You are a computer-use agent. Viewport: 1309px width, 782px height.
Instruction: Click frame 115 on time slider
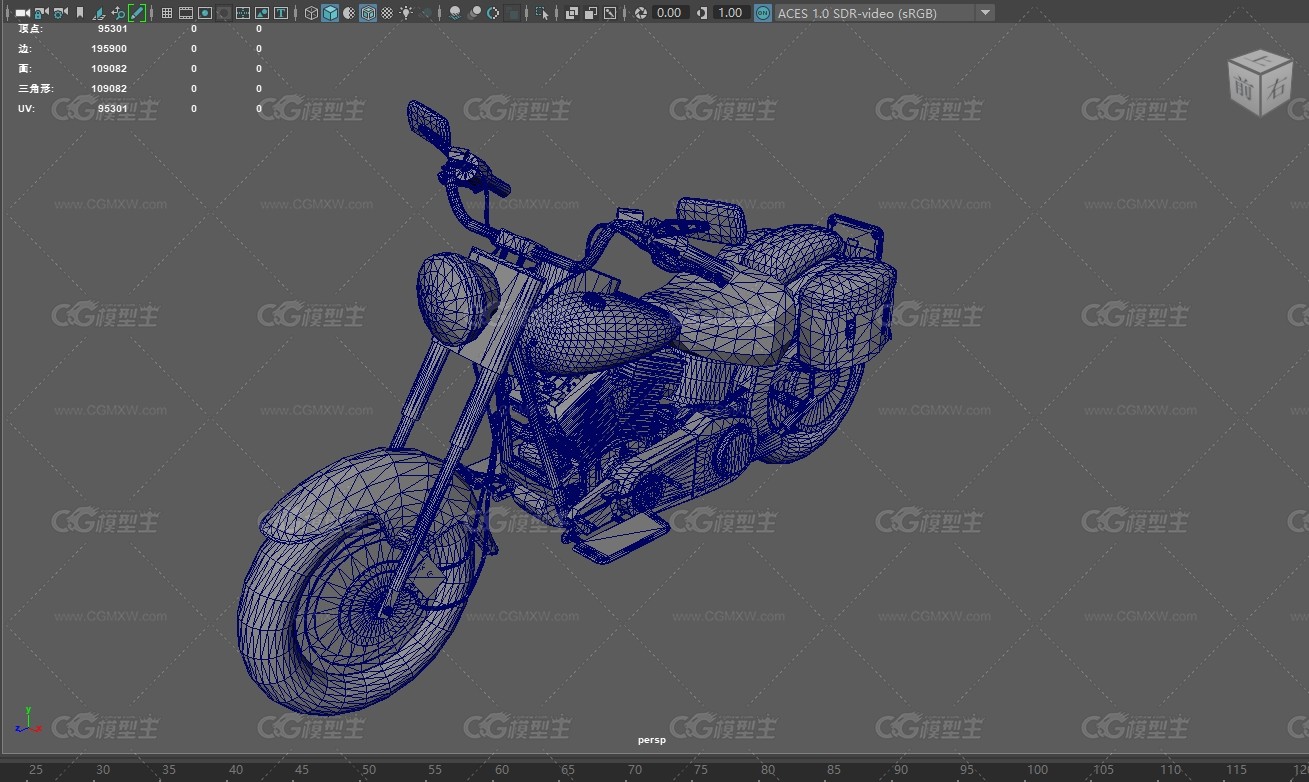pos(1238,769)
